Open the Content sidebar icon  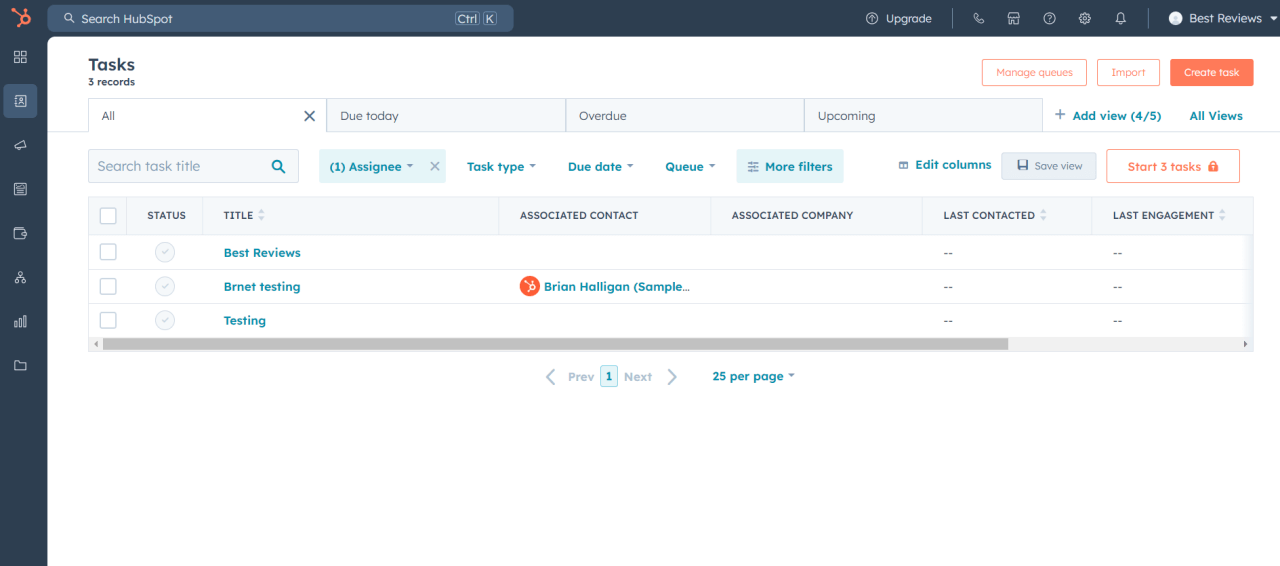click(20, 189)
